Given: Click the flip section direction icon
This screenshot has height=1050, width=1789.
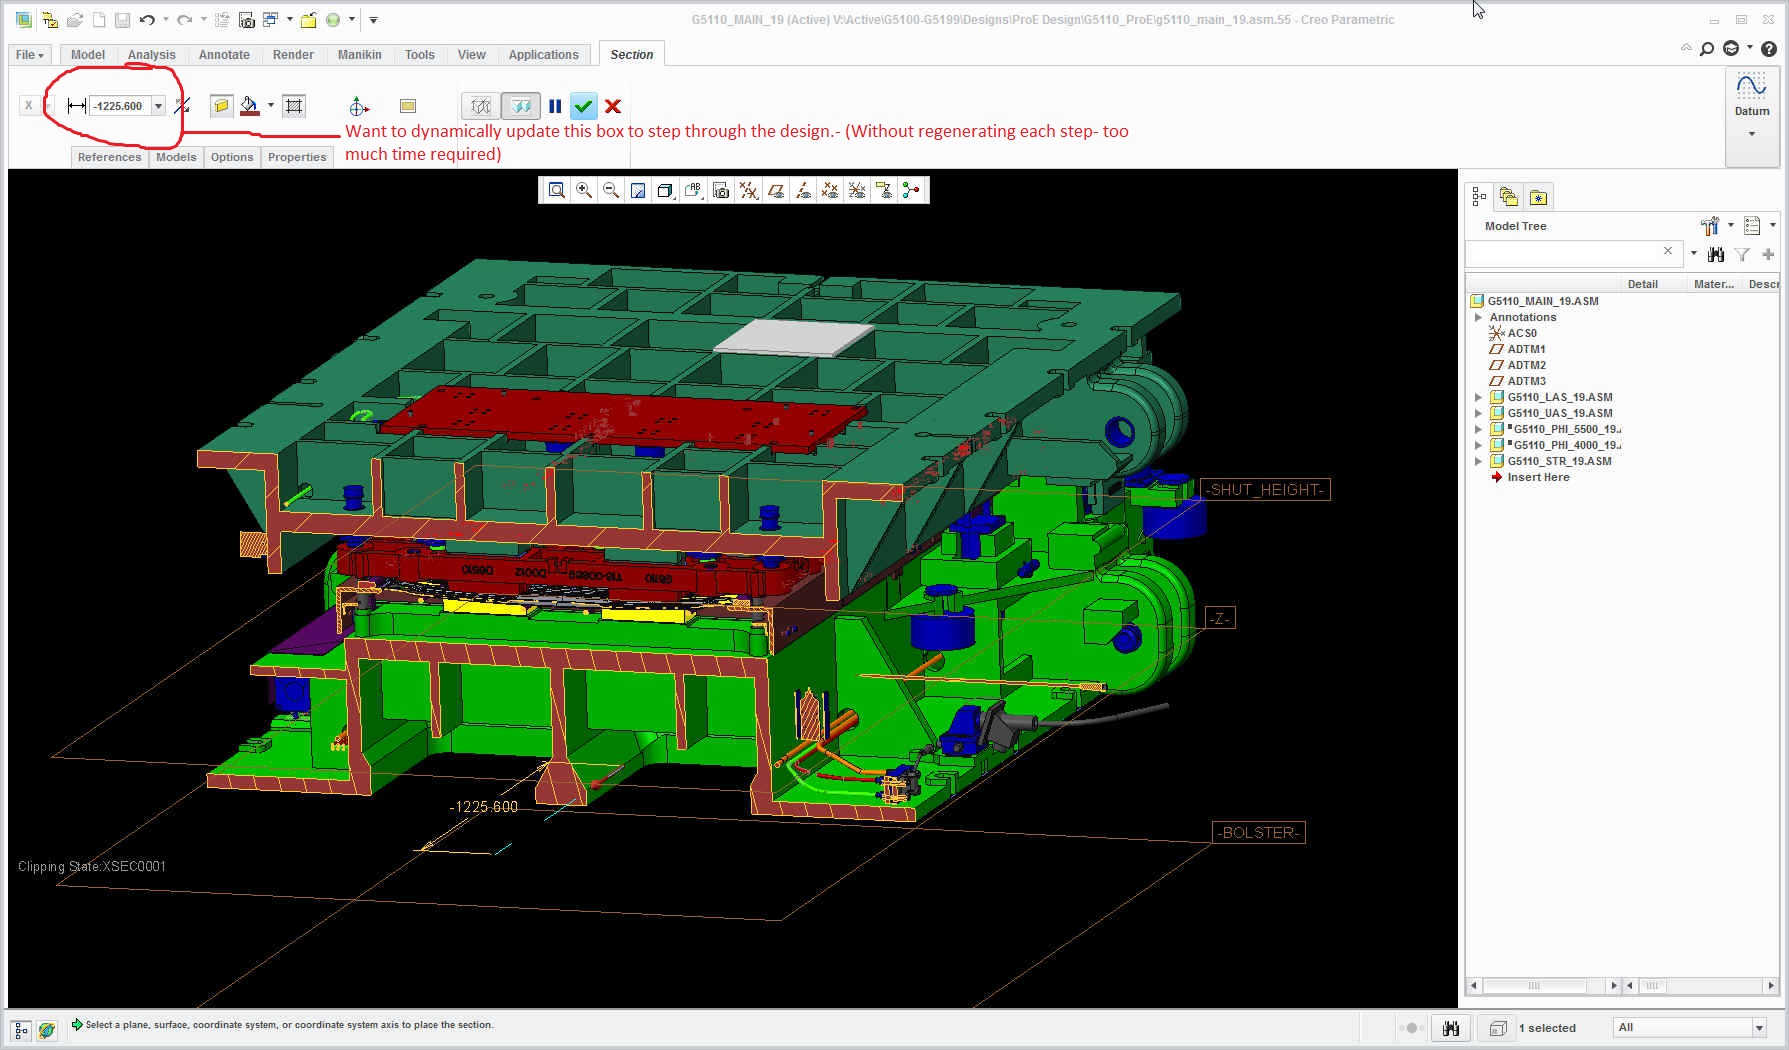Looking at the screenshot, I should pos(182,106).
